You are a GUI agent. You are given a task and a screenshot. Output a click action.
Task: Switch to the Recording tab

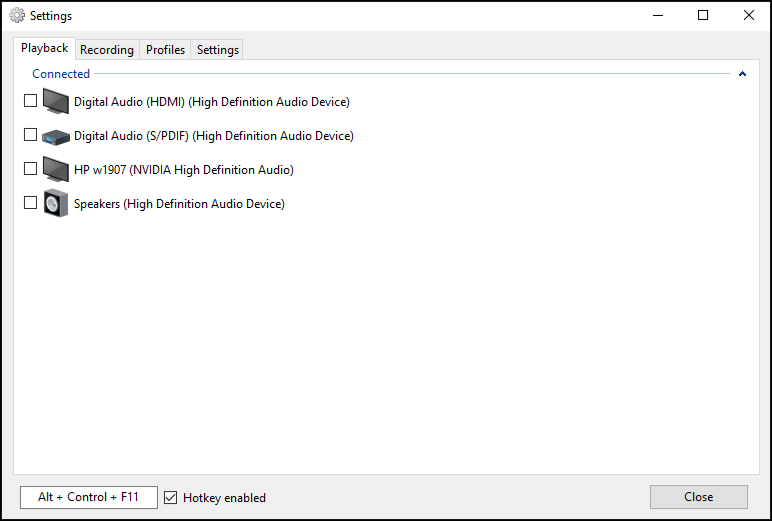click(107, 50)
